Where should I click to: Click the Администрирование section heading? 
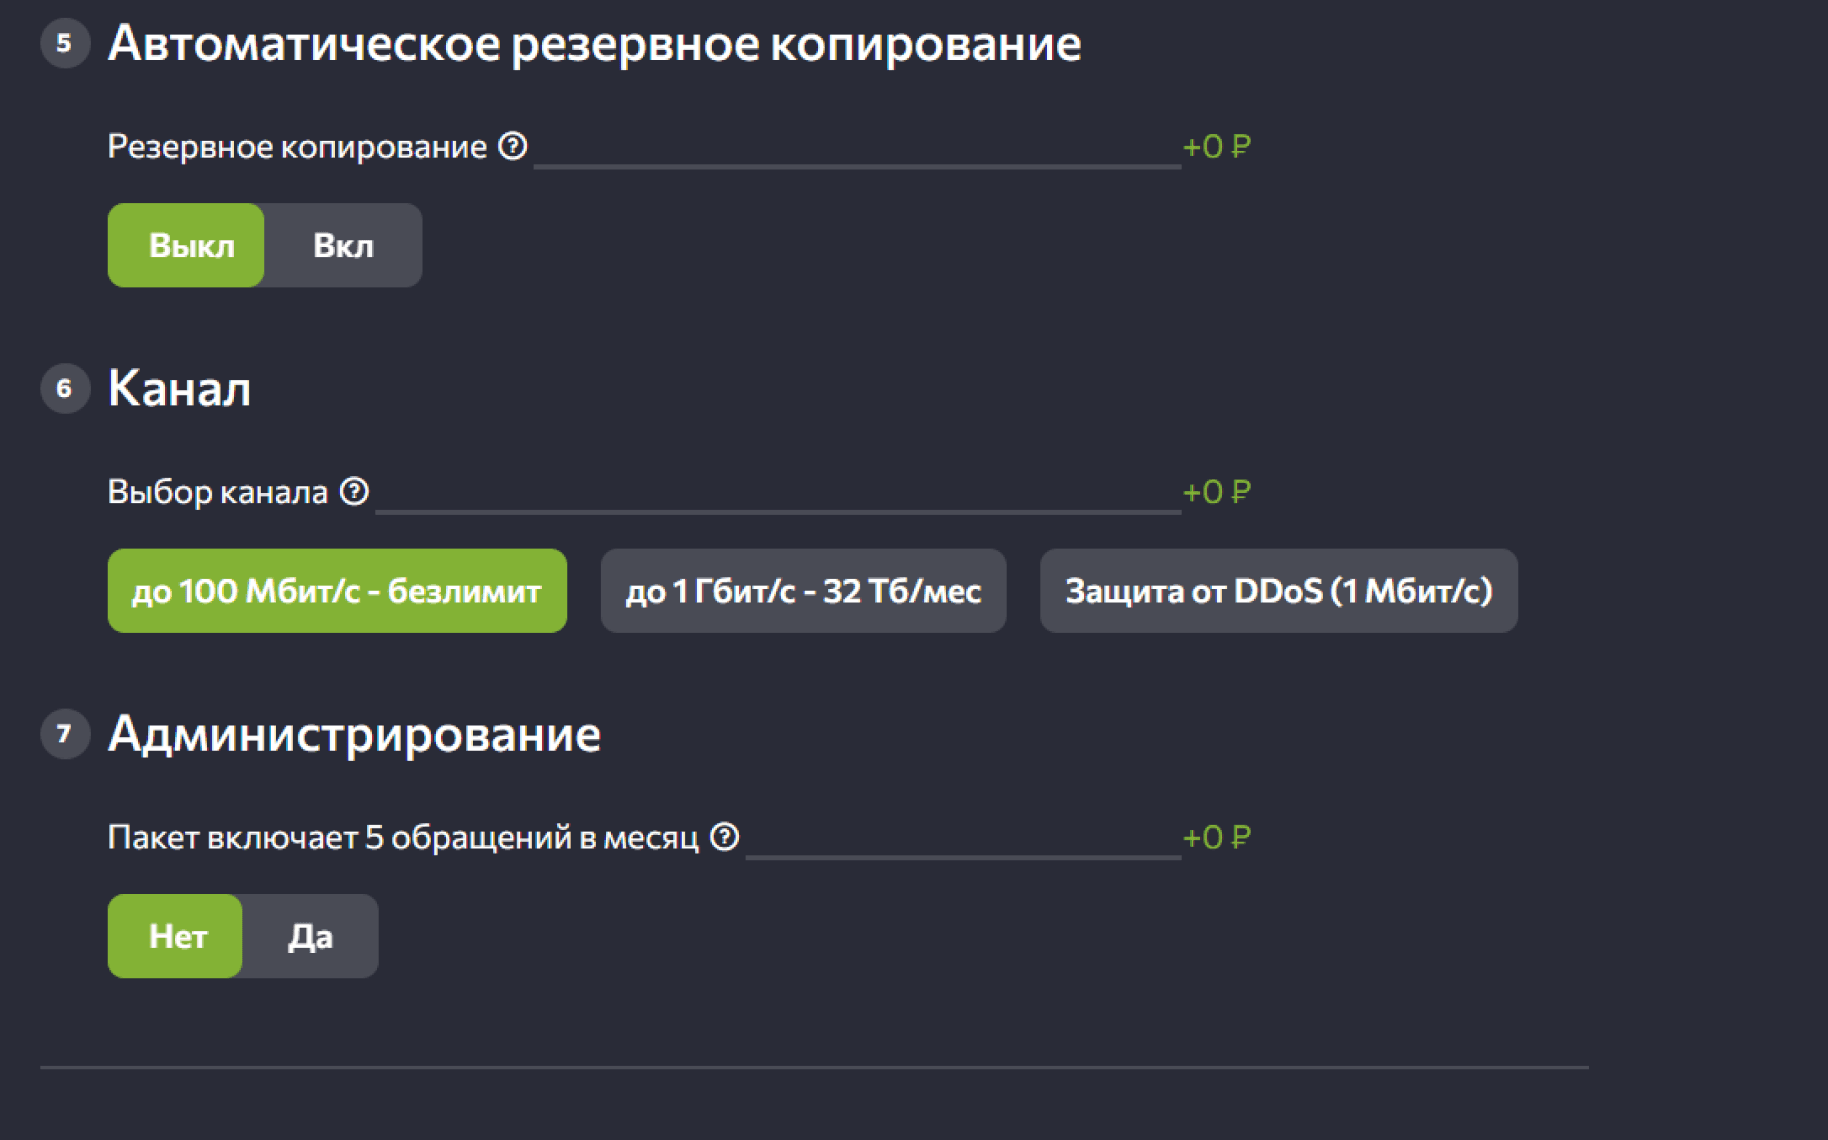[354, 735]
